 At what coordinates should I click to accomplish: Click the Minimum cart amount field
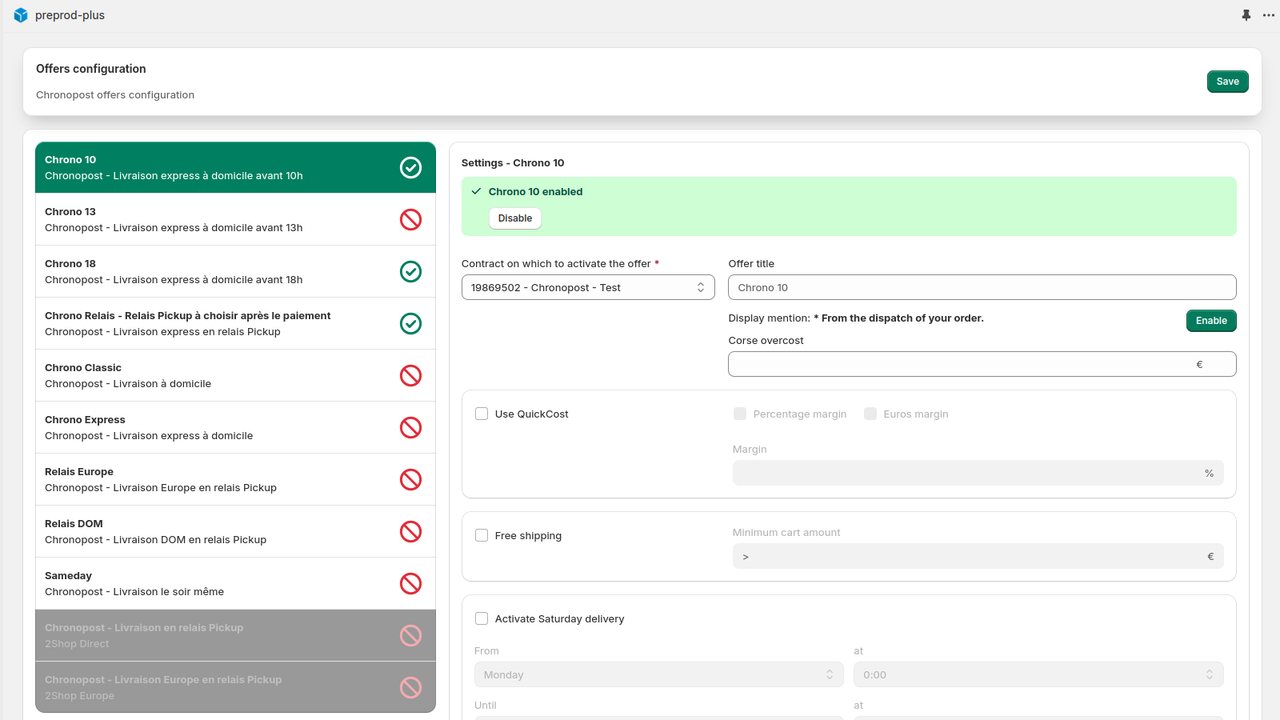[978, 557]
